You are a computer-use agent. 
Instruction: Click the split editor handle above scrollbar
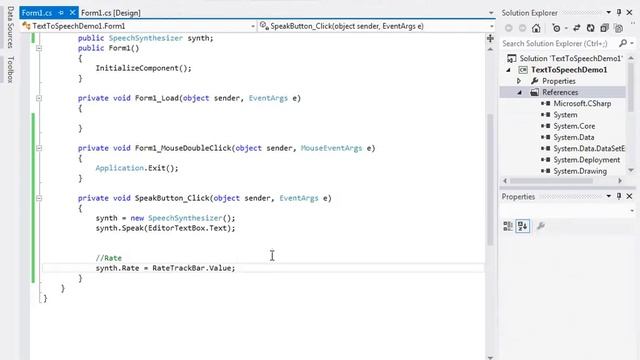pos(490,38)
